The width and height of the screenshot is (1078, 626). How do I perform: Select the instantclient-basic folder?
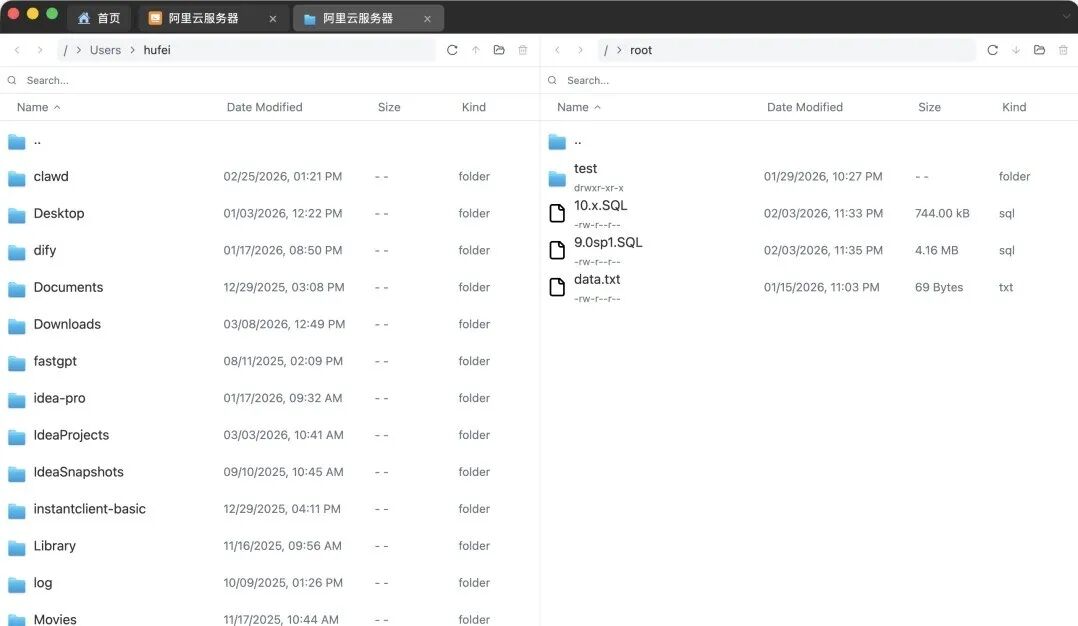tap(270, 509)
